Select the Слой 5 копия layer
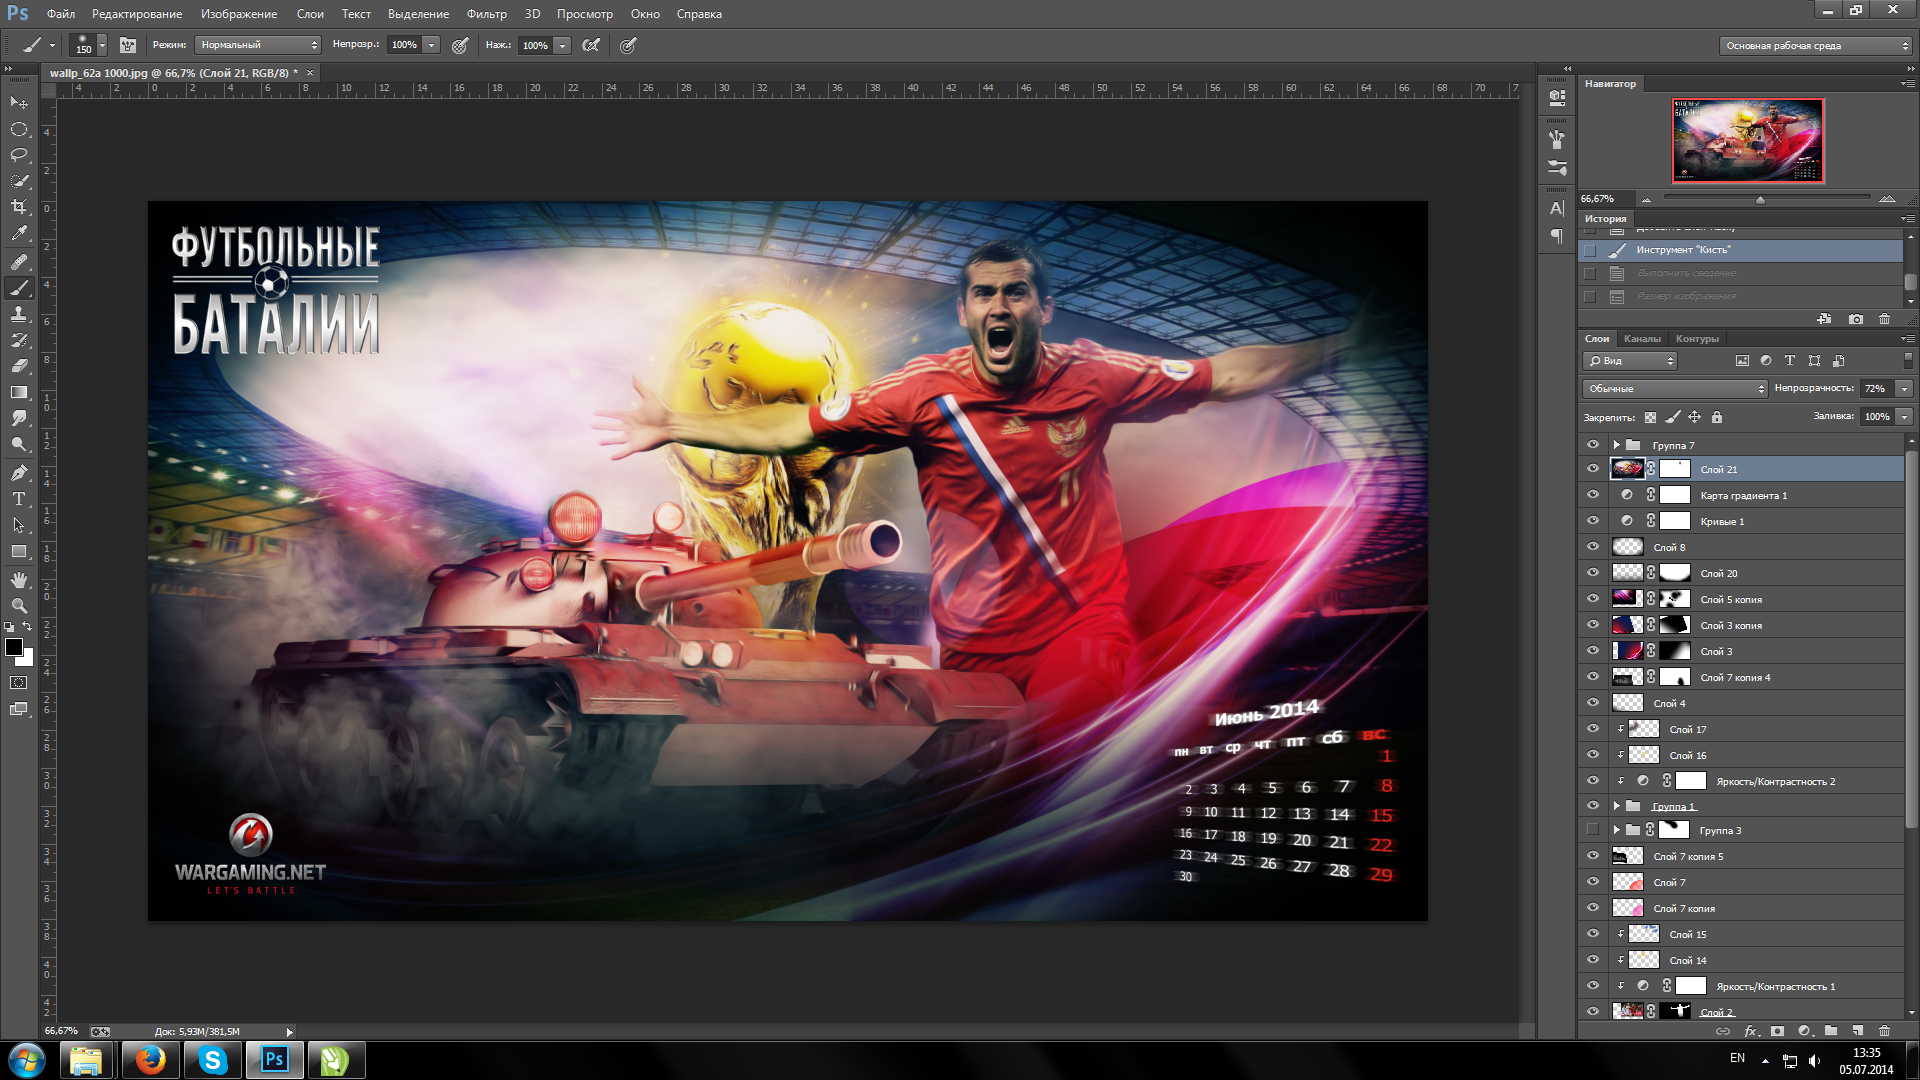The width and height of the screenshot is (1920, 1080). click(x=1731, y=599)
